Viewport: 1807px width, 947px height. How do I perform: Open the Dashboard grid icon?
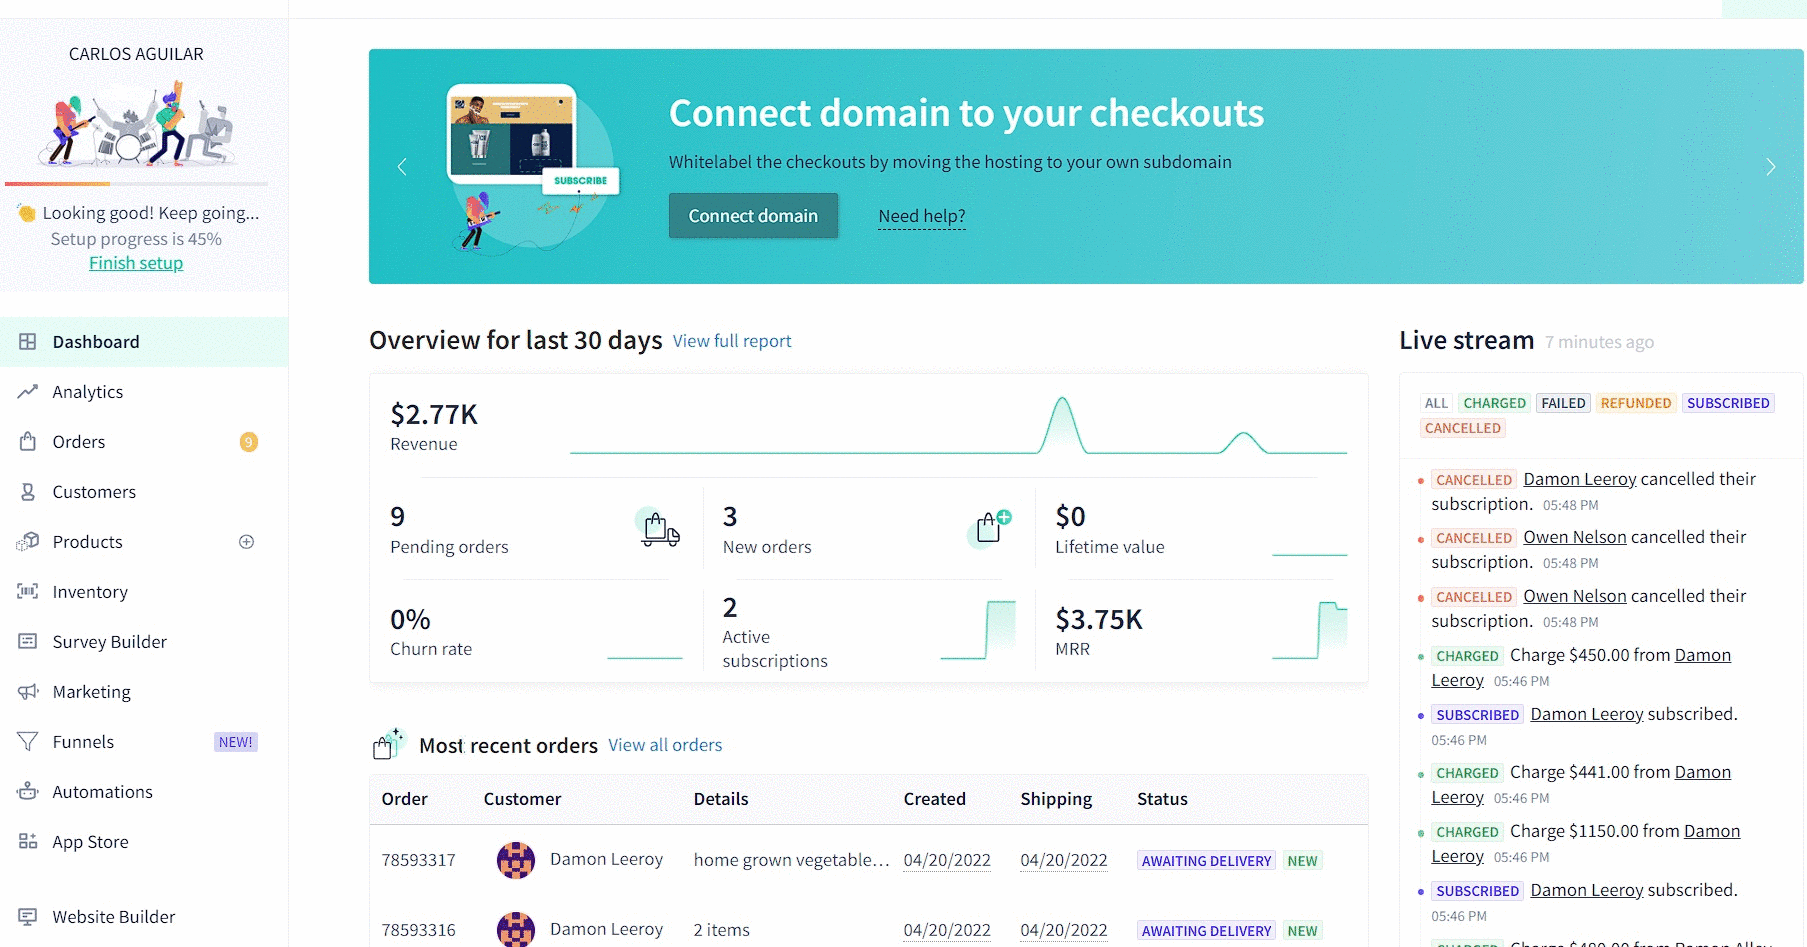click(x=28, y=342)
